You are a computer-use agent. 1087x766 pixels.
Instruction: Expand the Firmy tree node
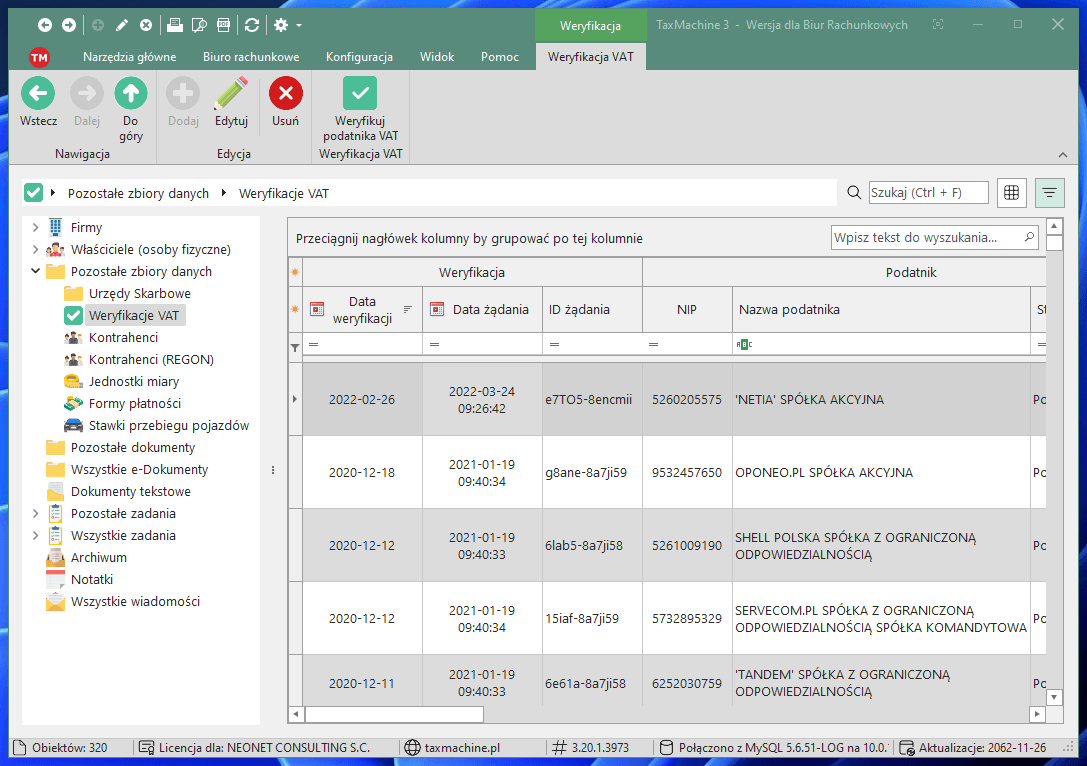[x=36, y=228]
